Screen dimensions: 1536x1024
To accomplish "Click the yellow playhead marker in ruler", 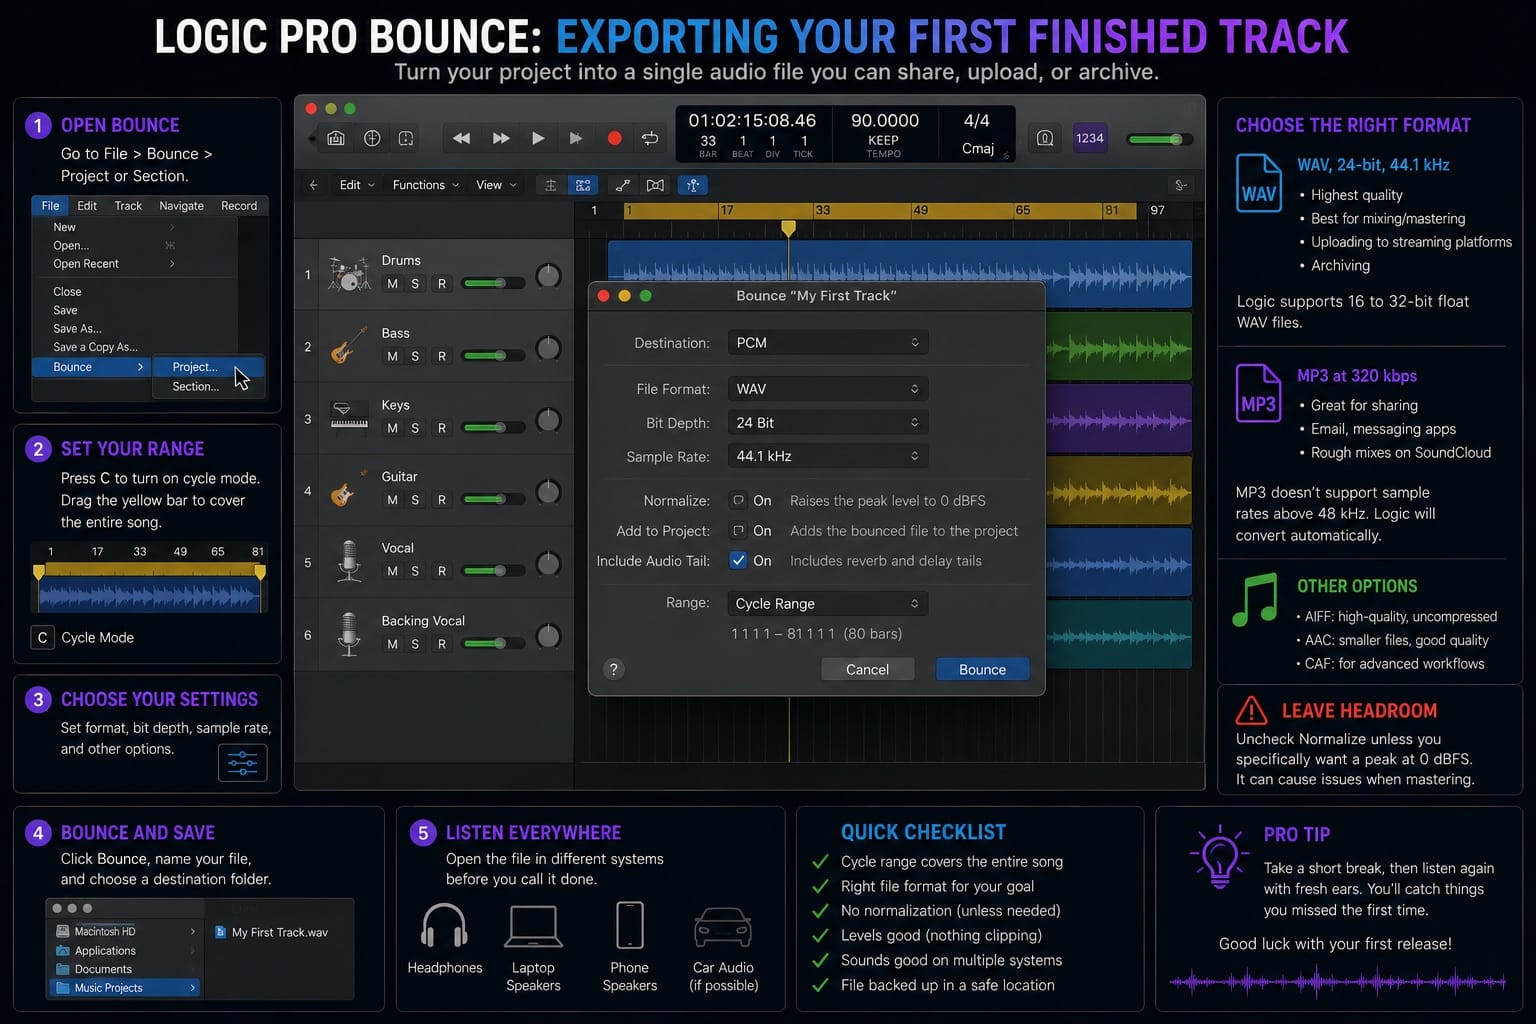I will (x=788, y=228).
